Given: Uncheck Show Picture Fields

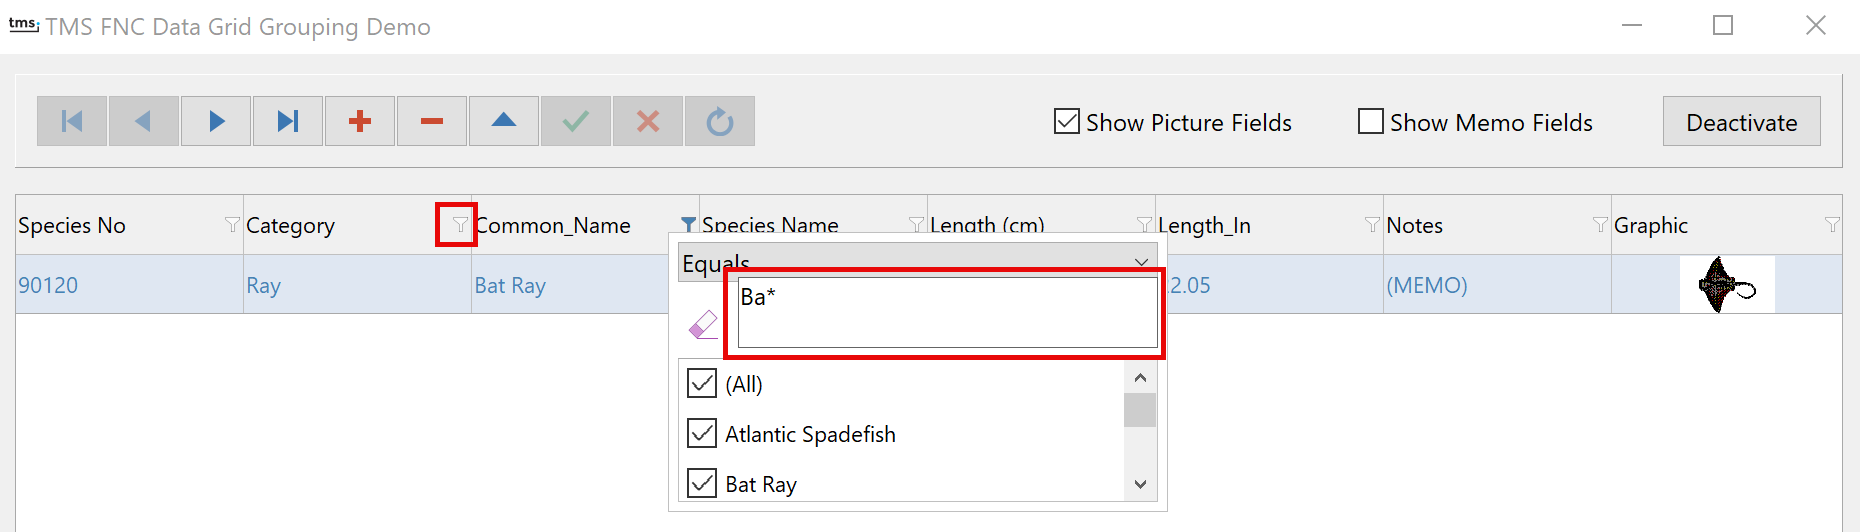Looking at the screenshot, I should pyautogui.click(x=1067, y=122).
